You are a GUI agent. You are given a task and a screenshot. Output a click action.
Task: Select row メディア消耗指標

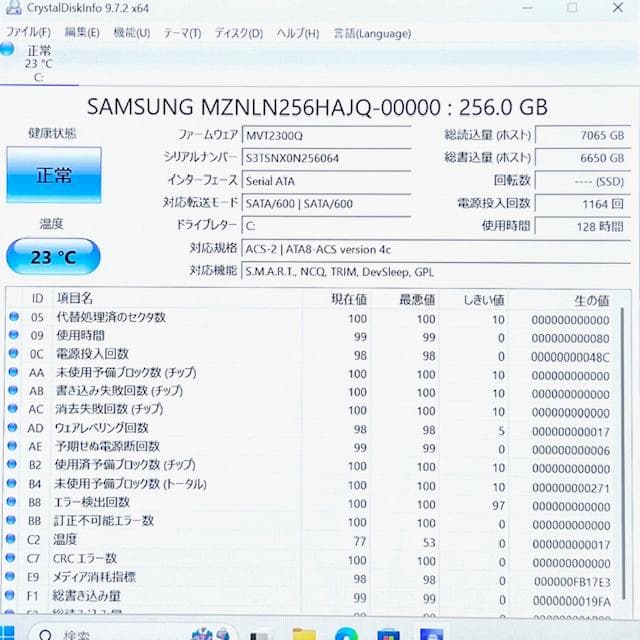[x=310, y=578]
